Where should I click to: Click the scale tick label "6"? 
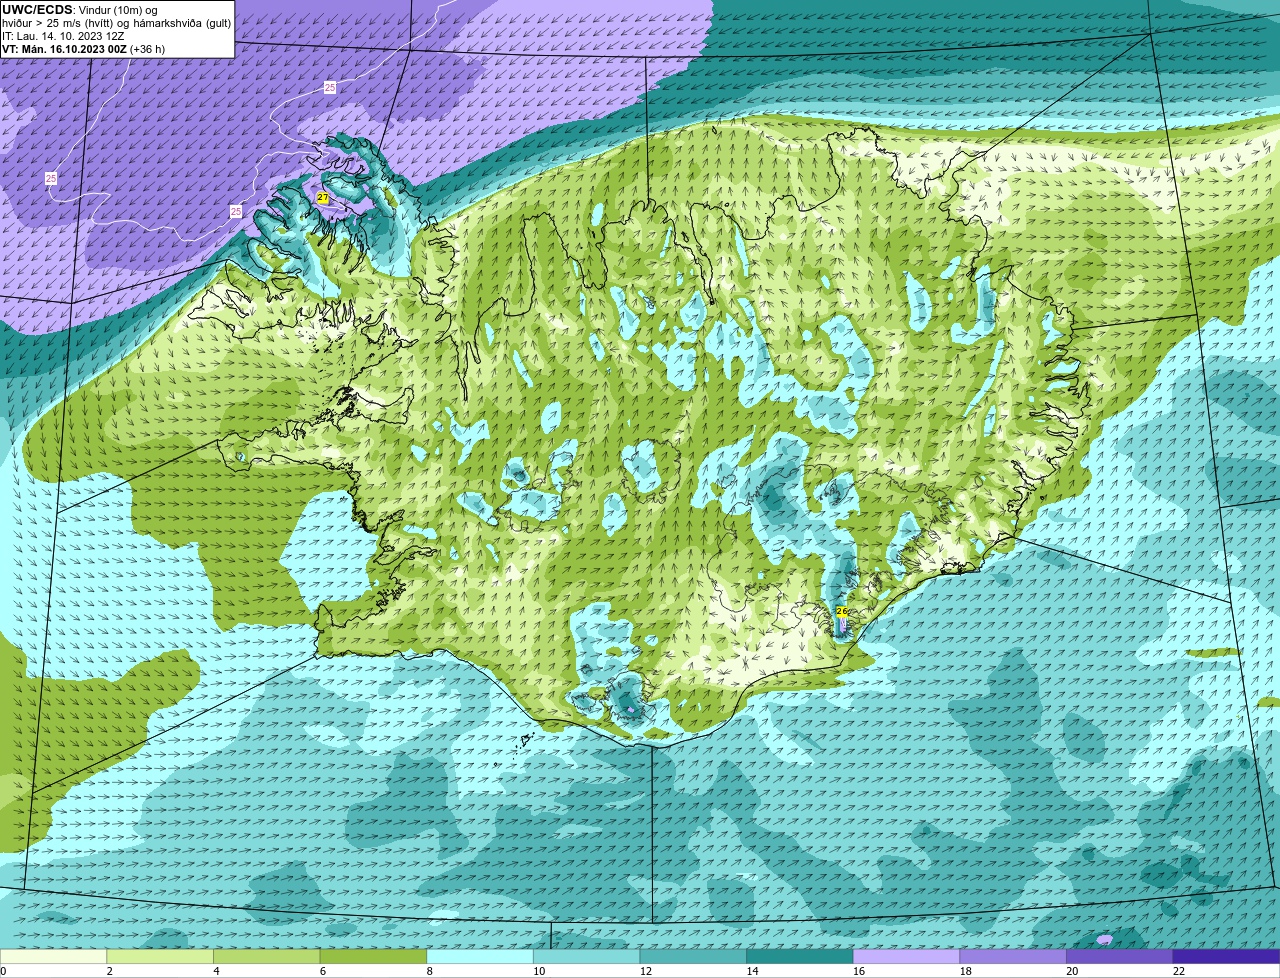(x=323, y=971)
